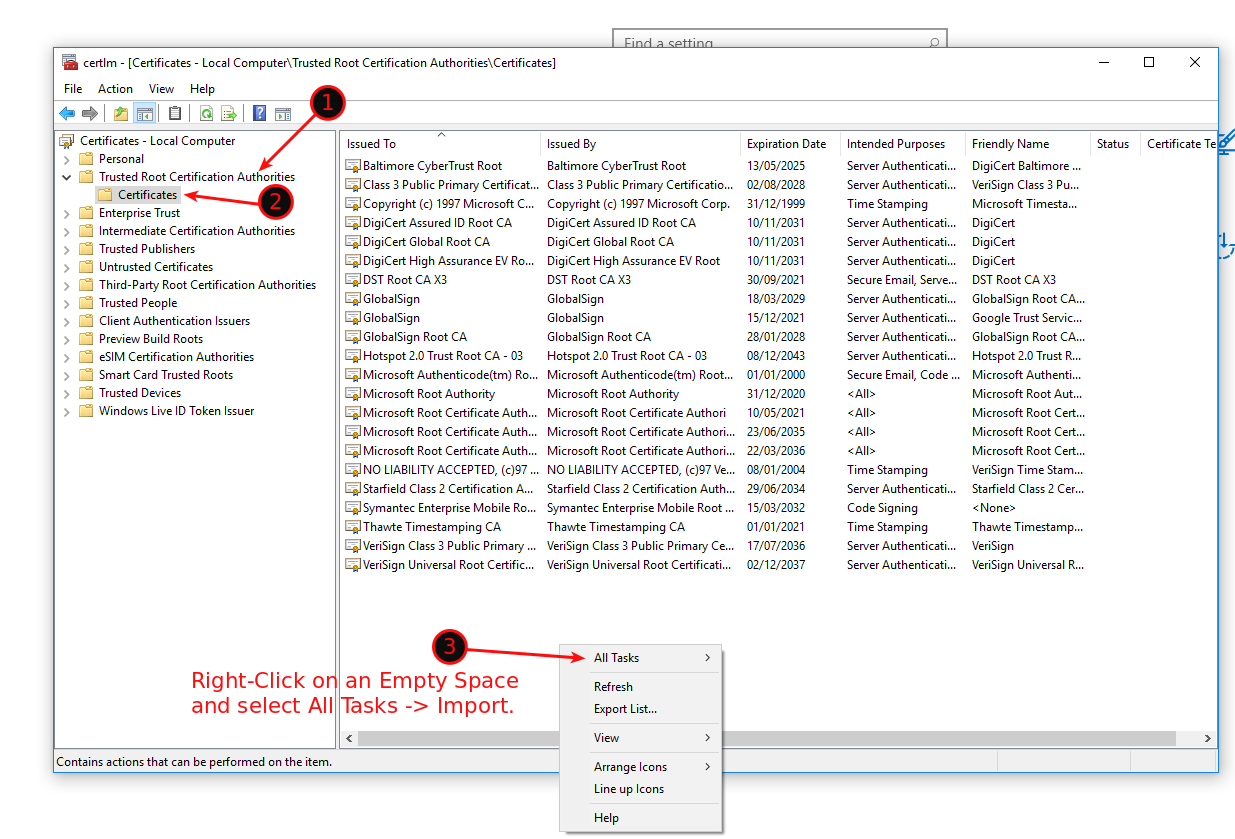Select Arrange Icons in context menu
The width and height of the screenshot is (1235, 839).
tap(630, 767)
